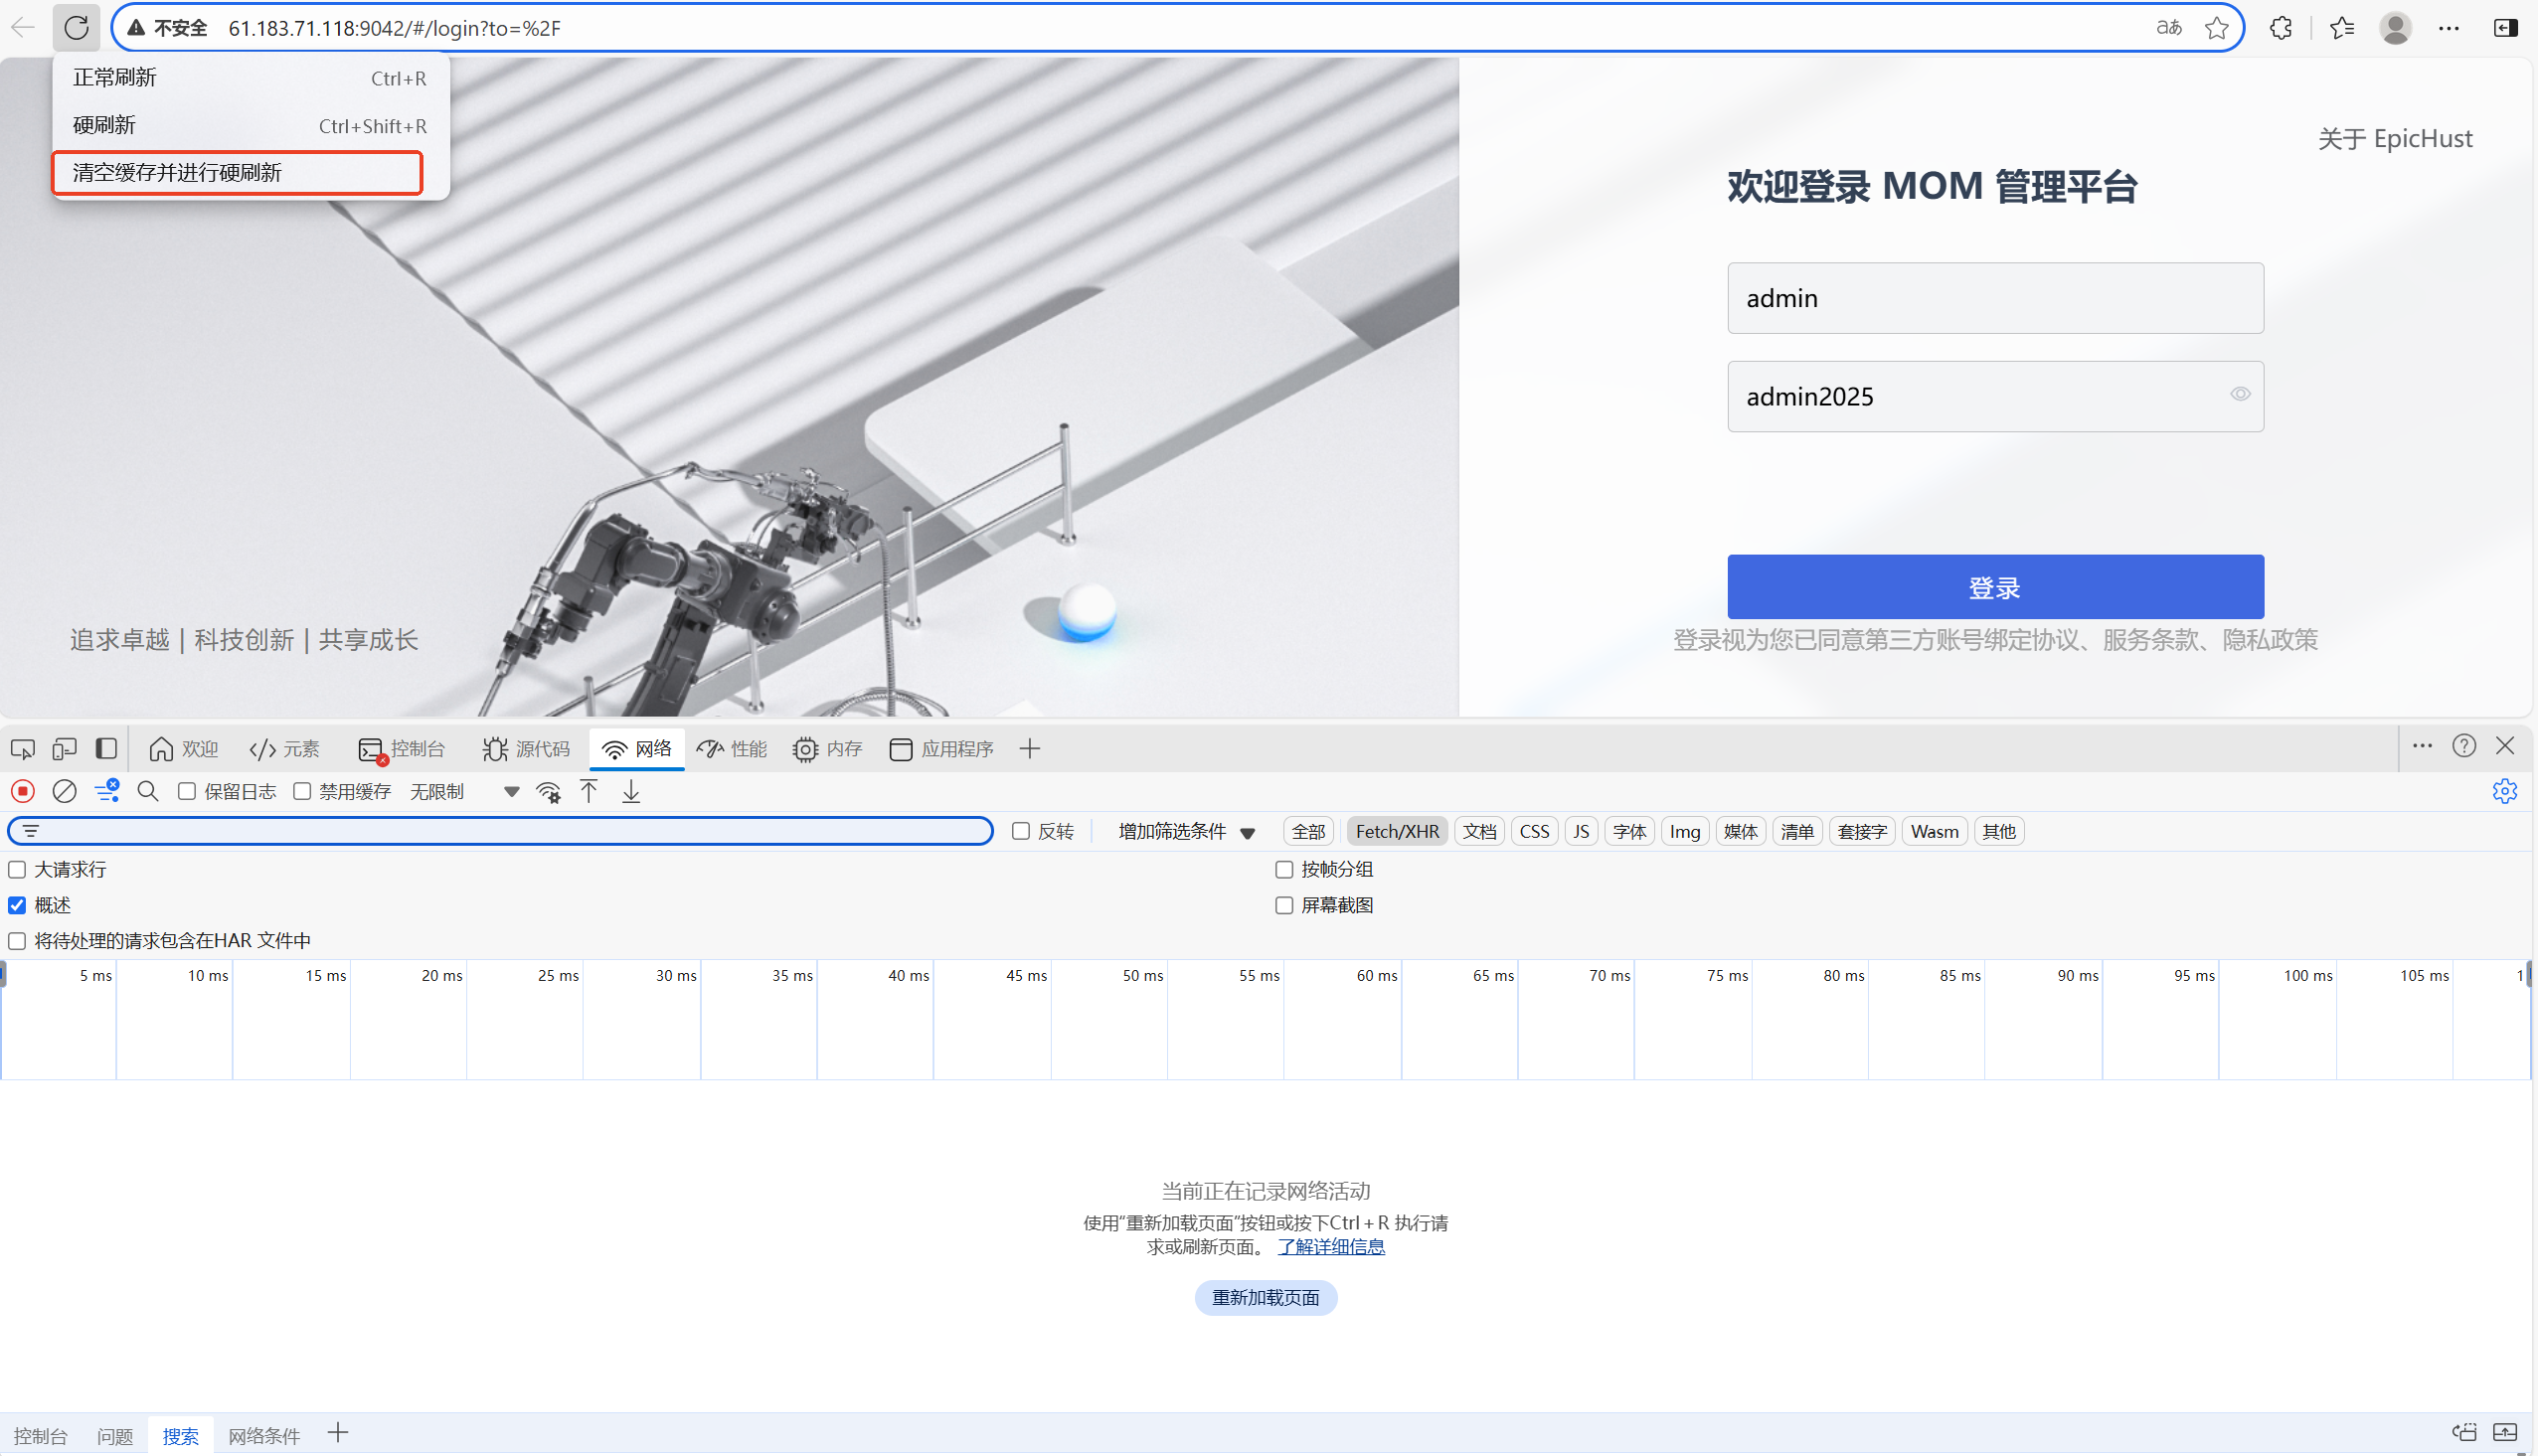Enable the 禁用缓存 checkbox

[x=302, y=792]
